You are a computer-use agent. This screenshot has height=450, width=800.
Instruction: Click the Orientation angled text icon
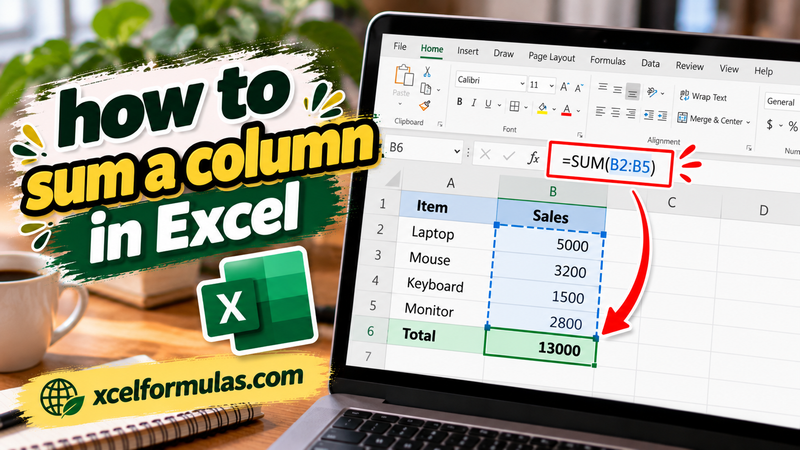[652, 92]
